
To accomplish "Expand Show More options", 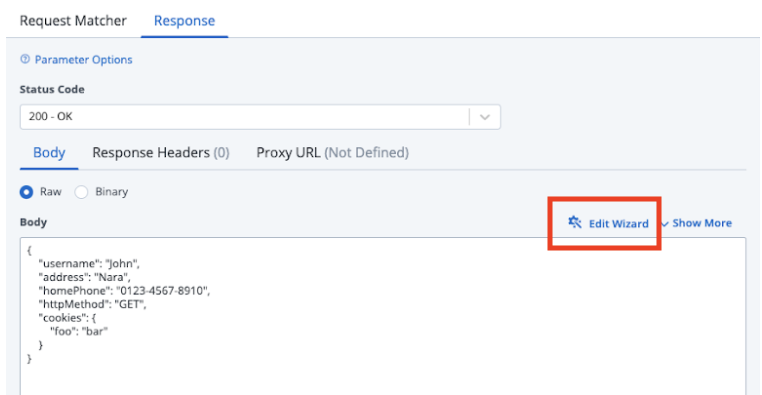I will (696, 223).
